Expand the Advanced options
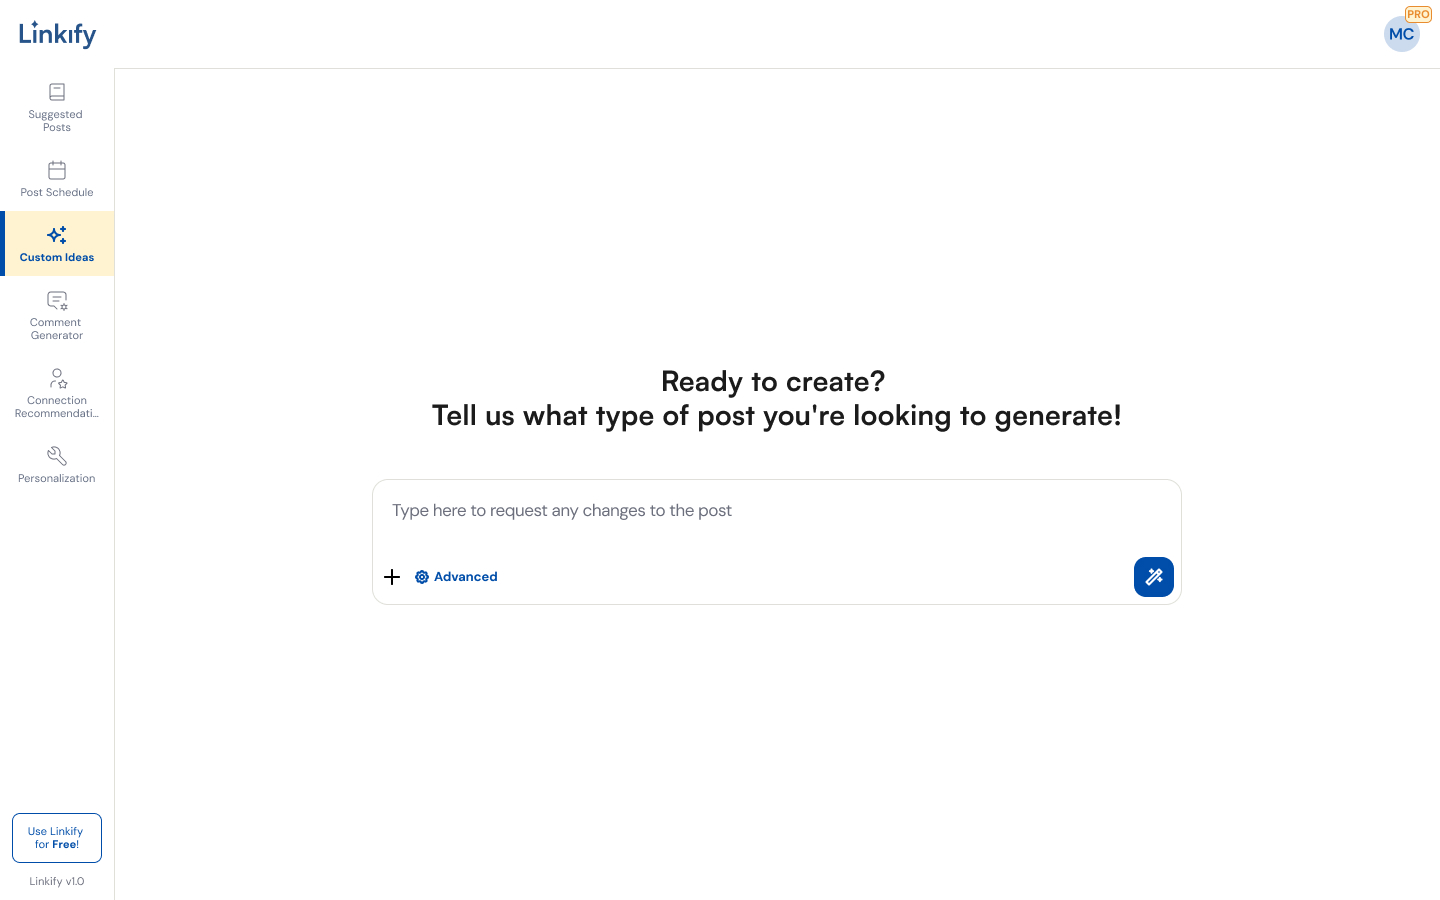The height and width of the screenshot is (900, 1440). (x=465, y=577)
